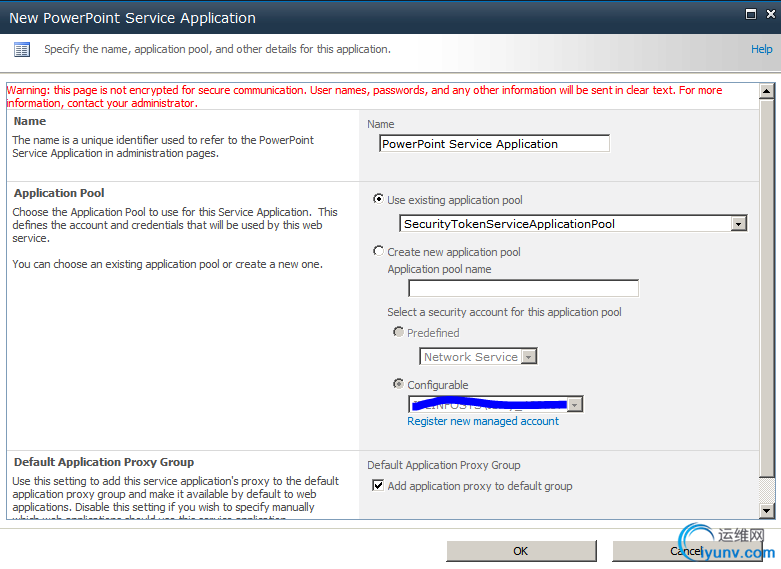Screen dimensions: 781x569
Task: Maximize the New PowerPoint Service Application dialog
Action: tap(750, 16)
